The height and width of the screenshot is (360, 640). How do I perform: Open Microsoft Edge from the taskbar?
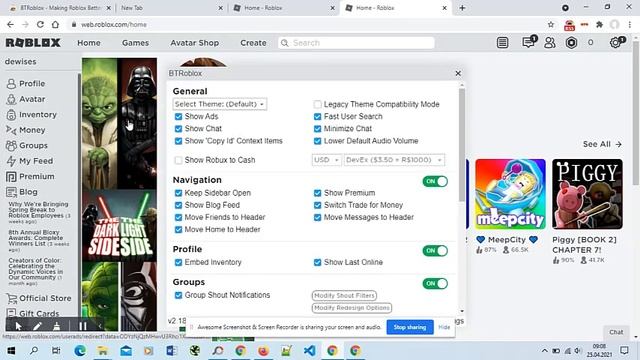(80, 350)
